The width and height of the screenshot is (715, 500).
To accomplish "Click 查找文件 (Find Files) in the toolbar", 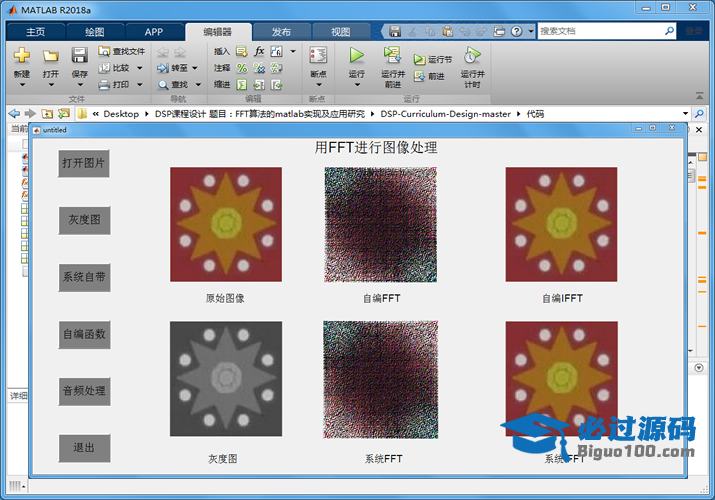I will (121, 52).
